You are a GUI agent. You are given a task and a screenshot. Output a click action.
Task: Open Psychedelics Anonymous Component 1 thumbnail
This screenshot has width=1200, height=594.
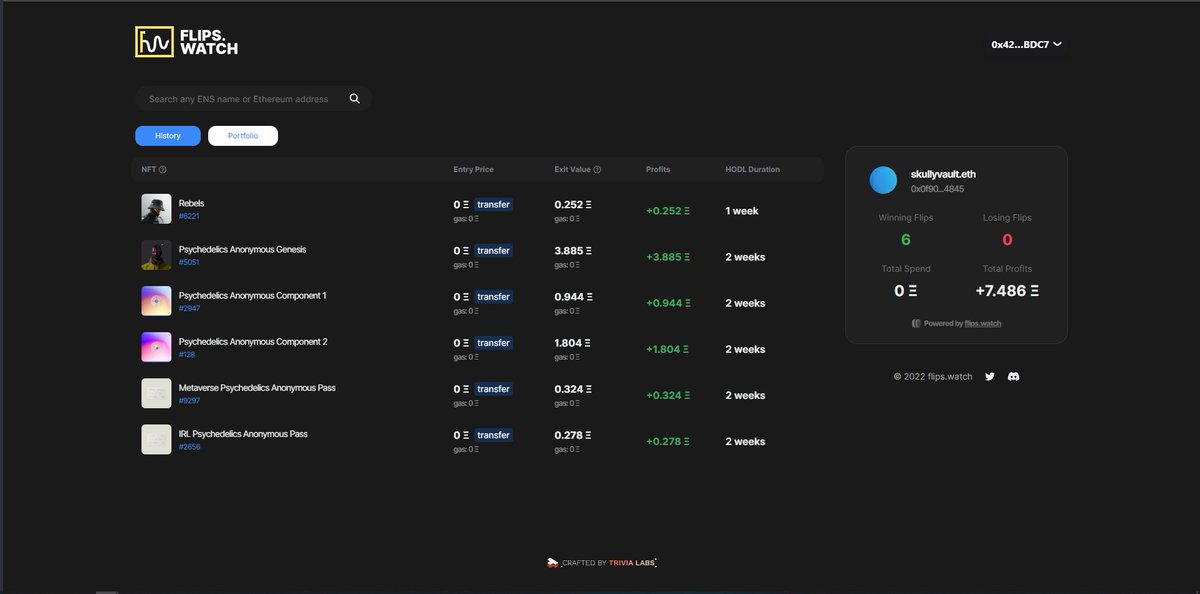[156, 301]
